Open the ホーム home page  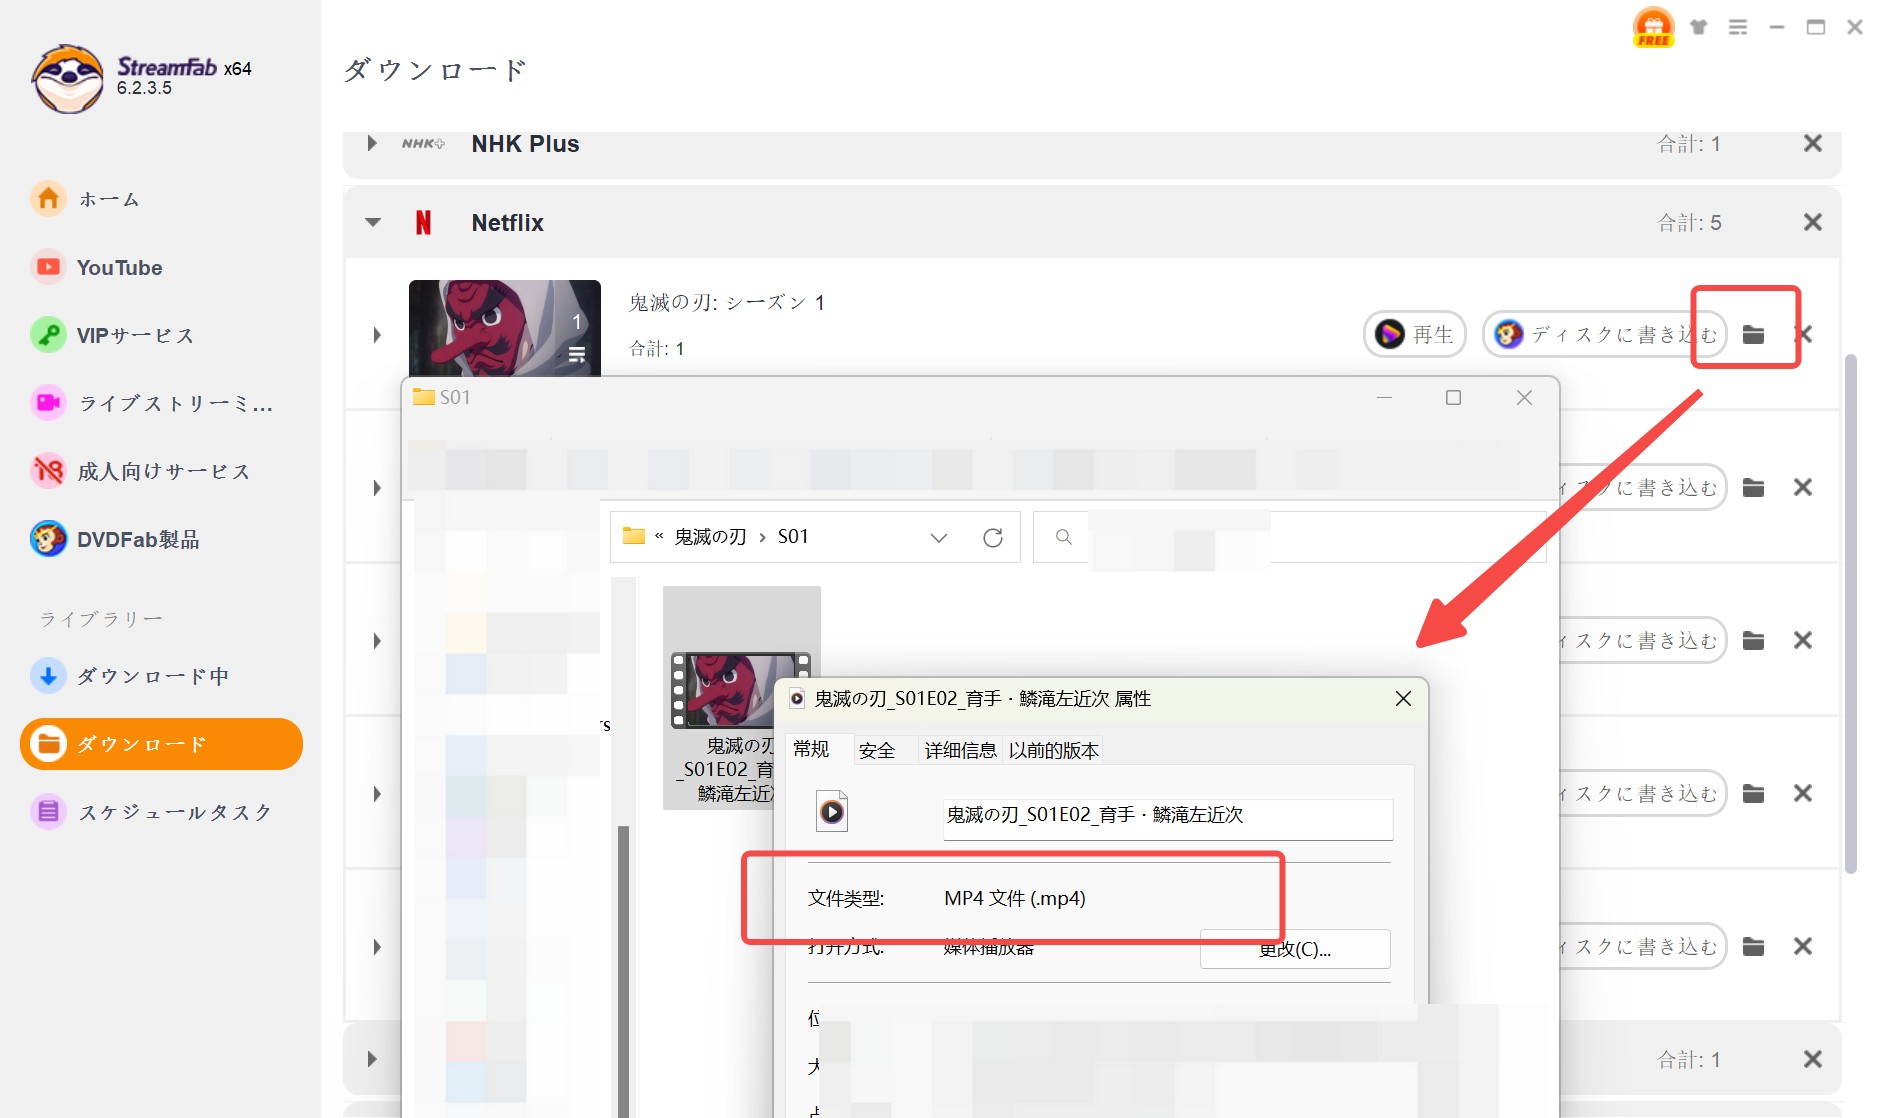point(85,199)
